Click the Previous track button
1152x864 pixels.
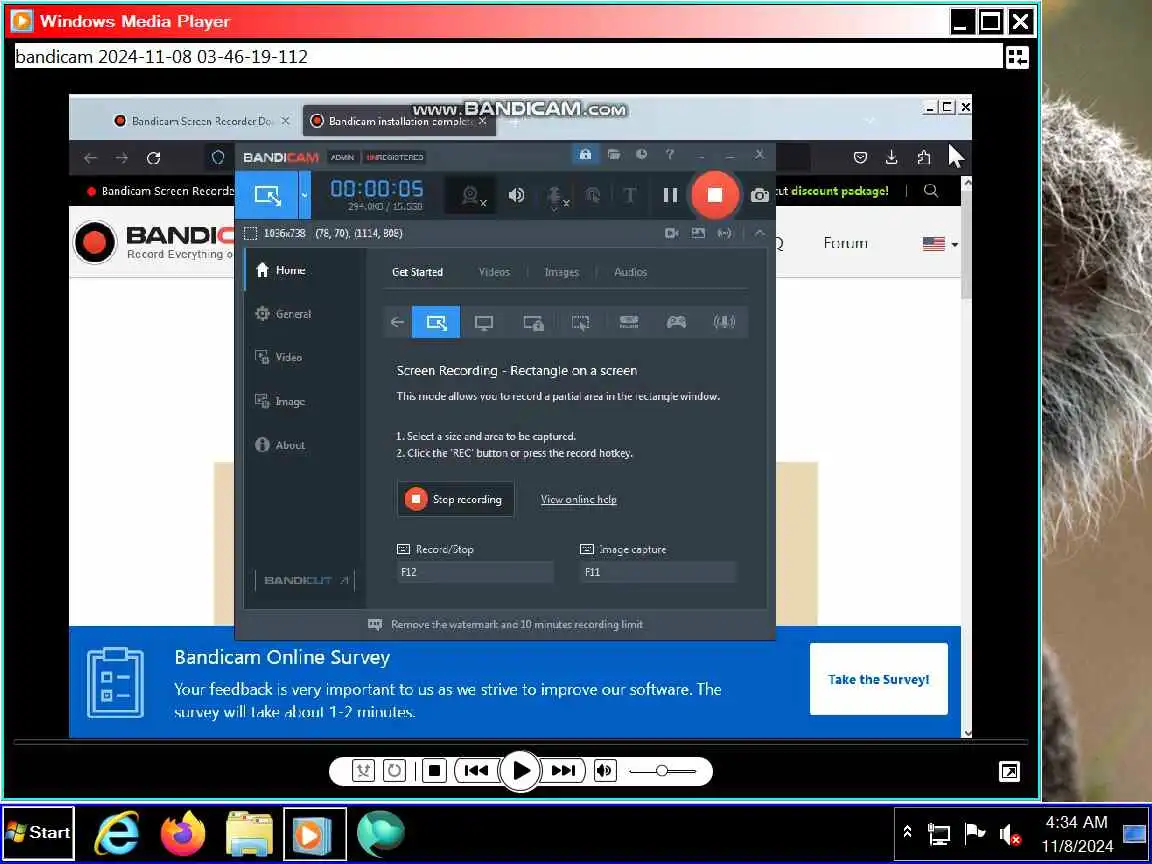475,771
